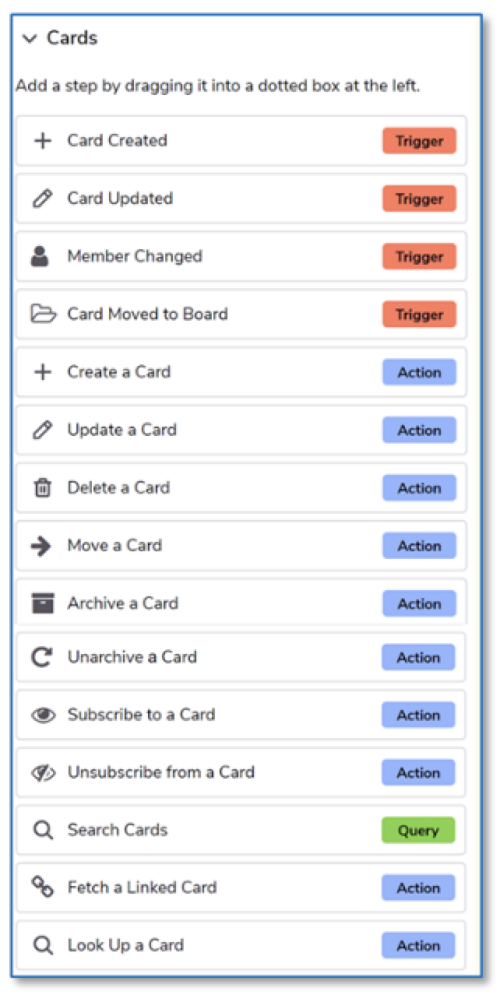Click the blue Action badge on Look Up a Card
Screen dimensions: 500x995
418,946
